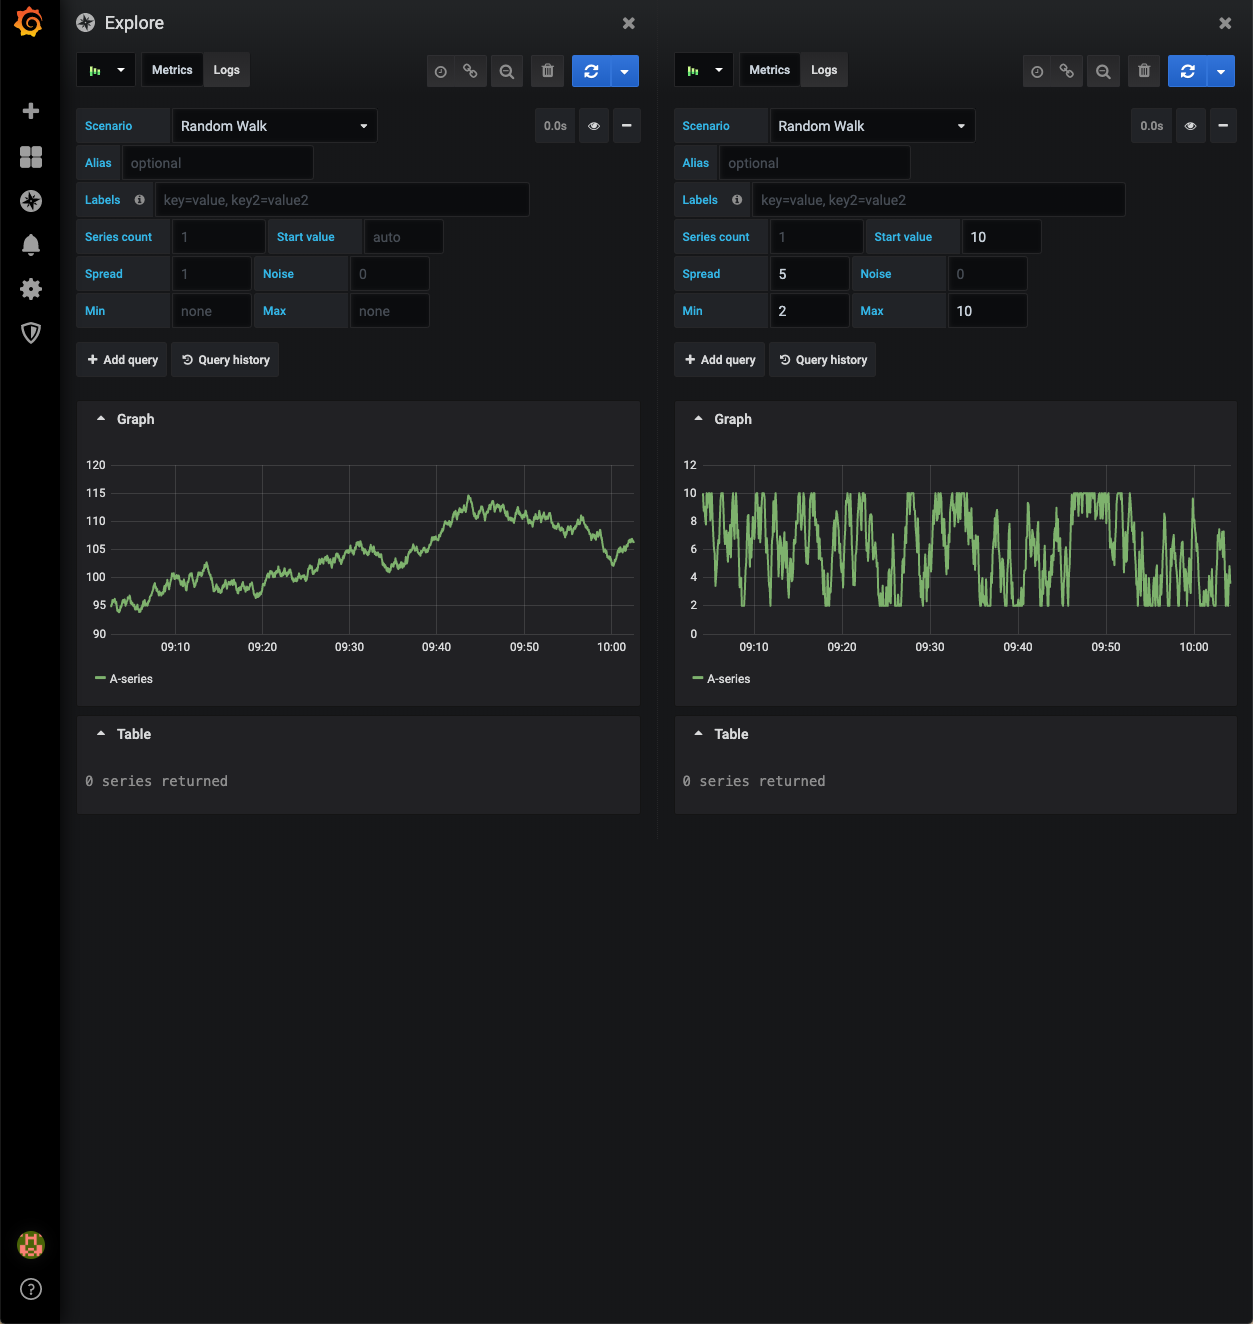This screenshot has height=1324, width=1253.
Task: Open the Dashboards grid icon in sidebar
Action: (x=31, y=157)
